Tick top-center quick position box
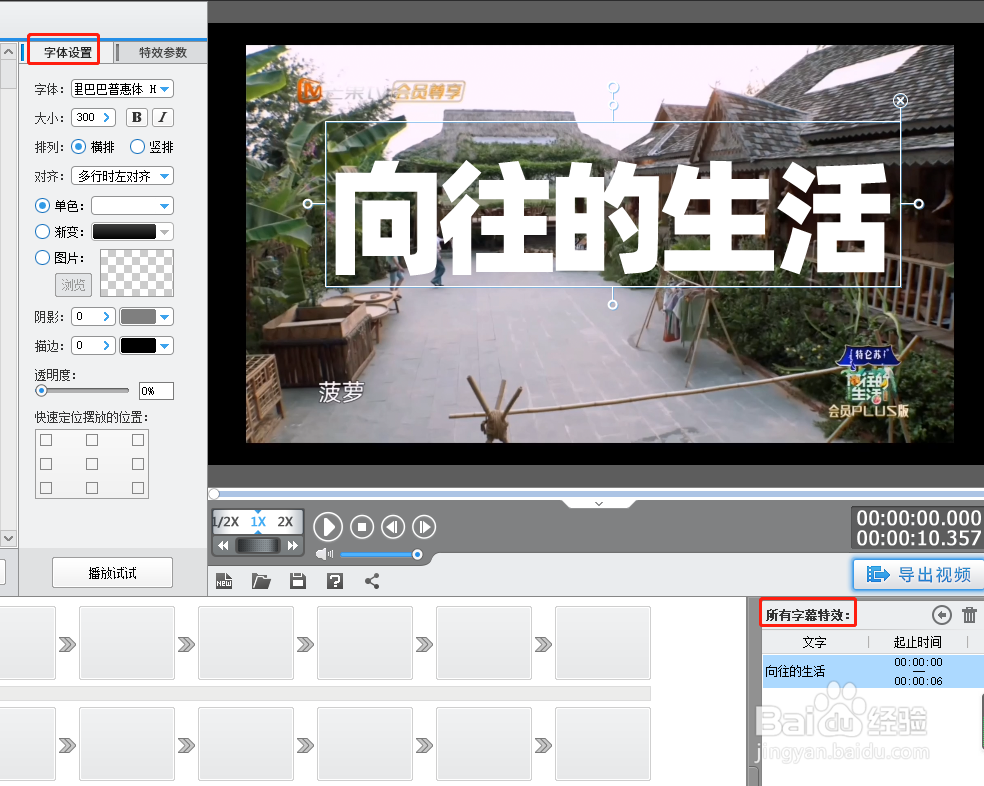This screenshot has height=786, width=984. pos(92,440)
